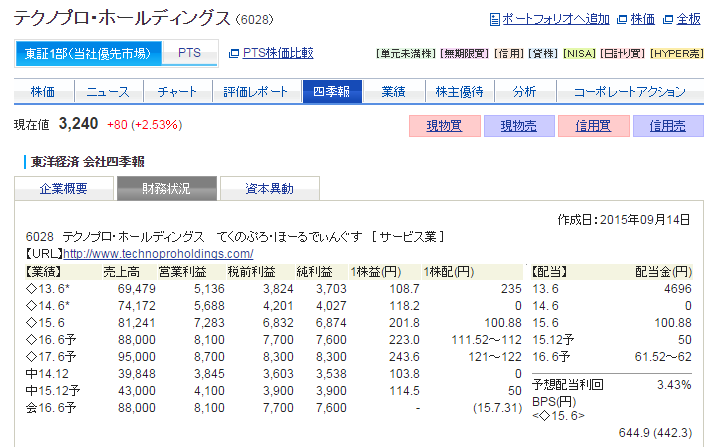Image resolution: width=714 pixels, height=447 pixels.
Task: Click the portfolio add document icon
Action: pyautogui.click(x=495, y=20)
